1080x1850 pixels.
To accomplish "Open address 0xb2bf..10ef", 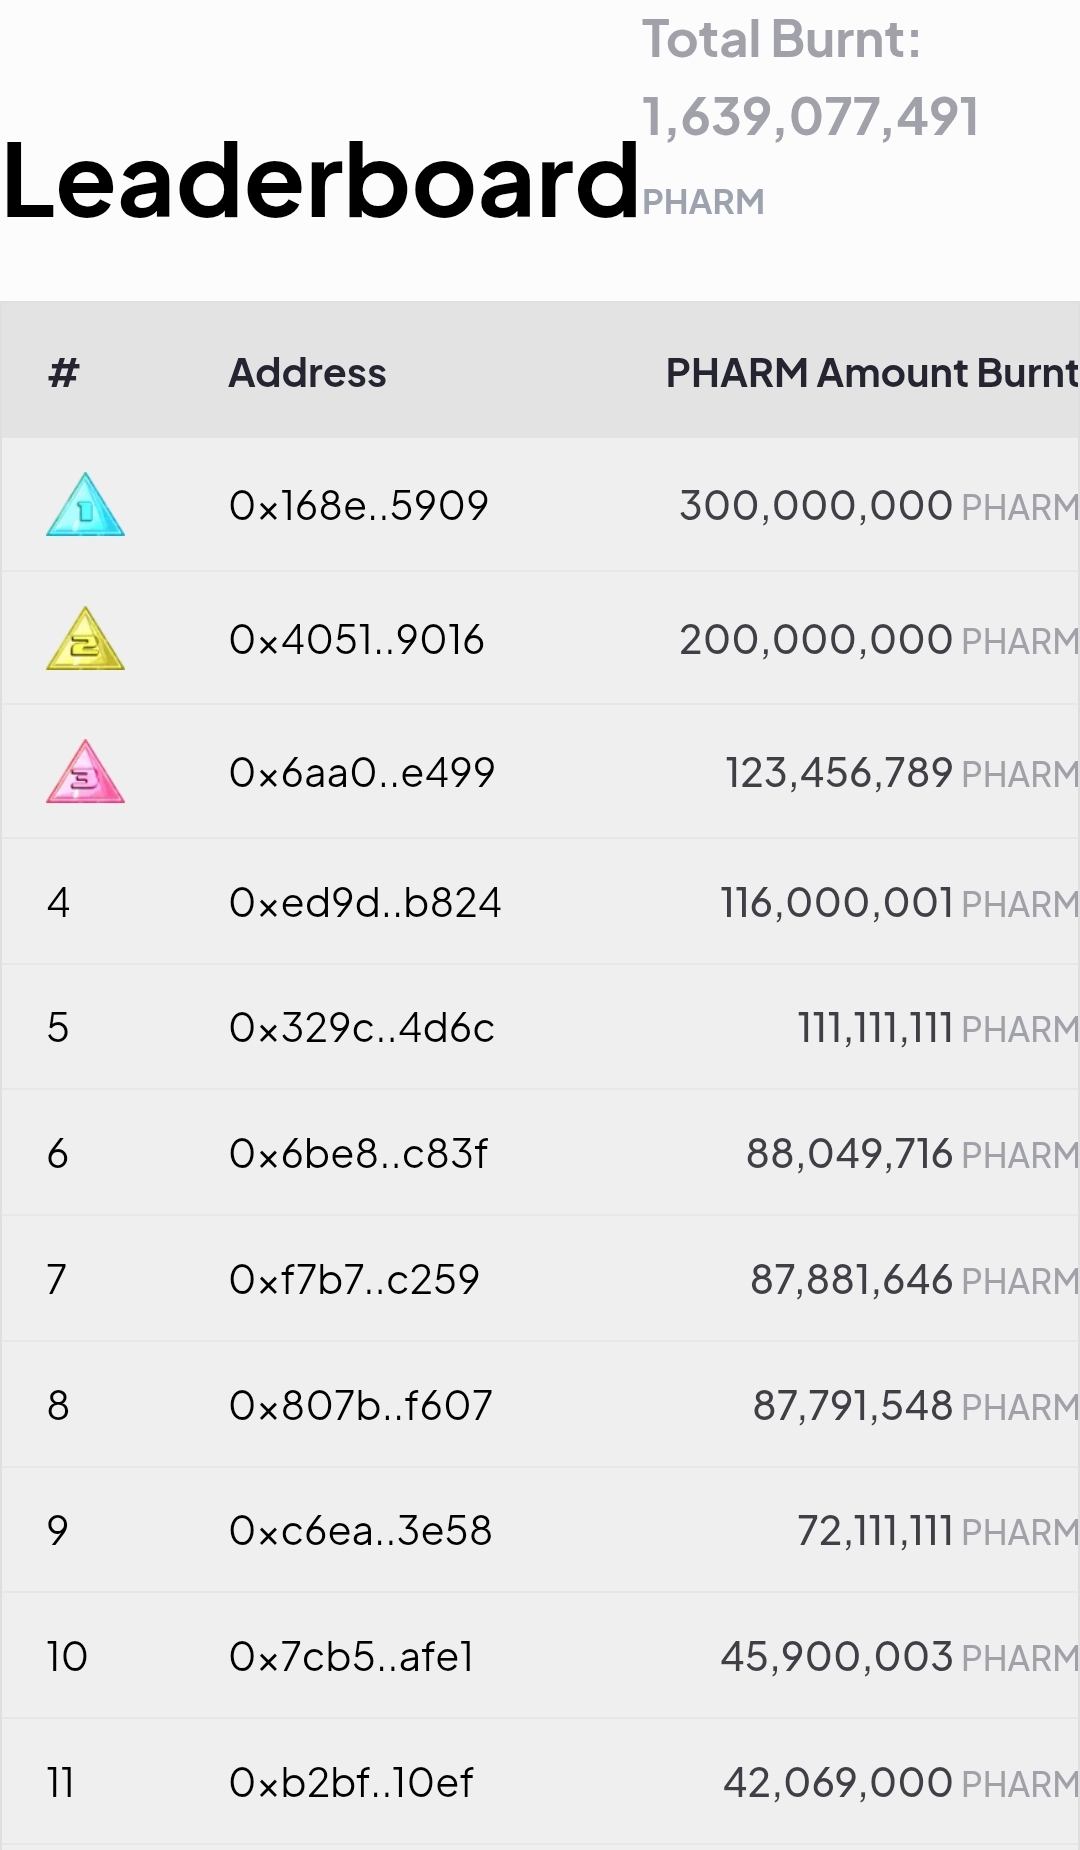I will tap(351, 1783).
